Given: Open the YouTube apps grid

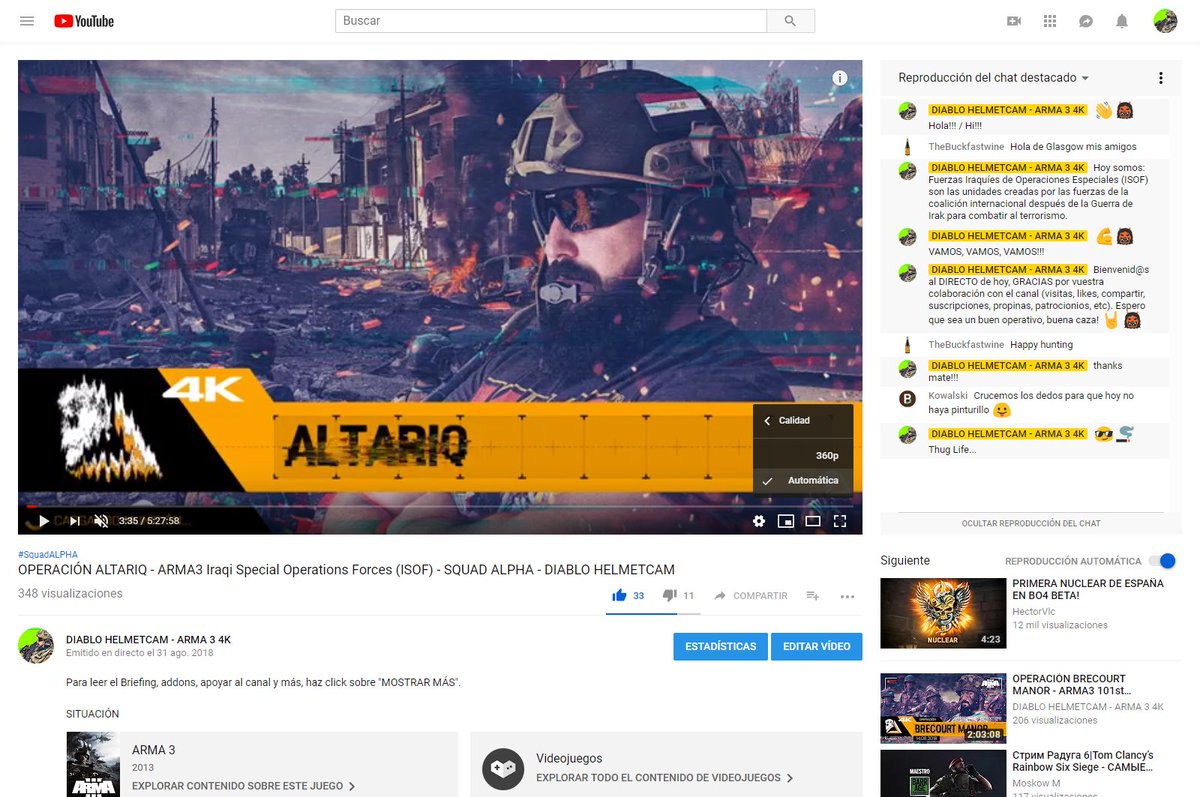Looking at the screenshot, I should [x=1050, y=21].
